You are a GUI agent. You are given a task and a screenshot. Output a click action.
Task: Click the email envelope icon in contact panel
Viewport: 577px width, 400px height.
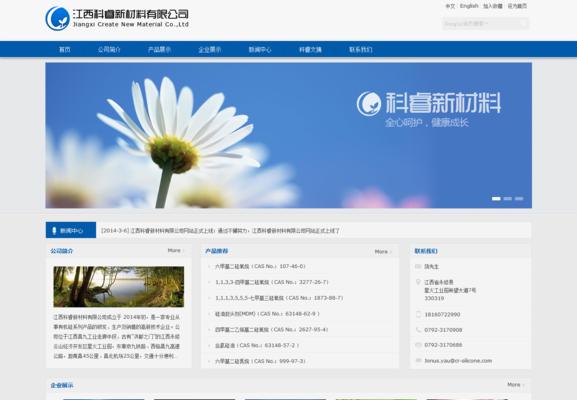point(418,361)
